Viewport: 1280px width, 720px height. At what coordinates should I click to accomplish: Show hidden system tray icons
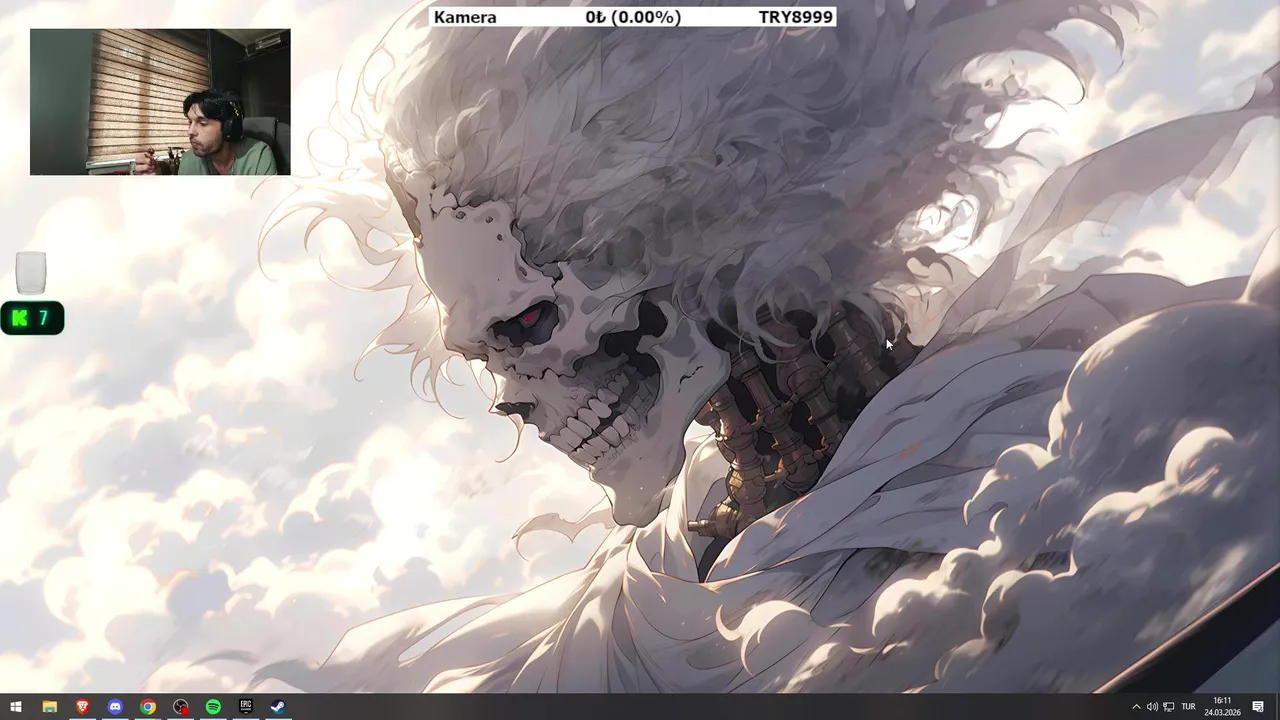[x=1136, y=707]
